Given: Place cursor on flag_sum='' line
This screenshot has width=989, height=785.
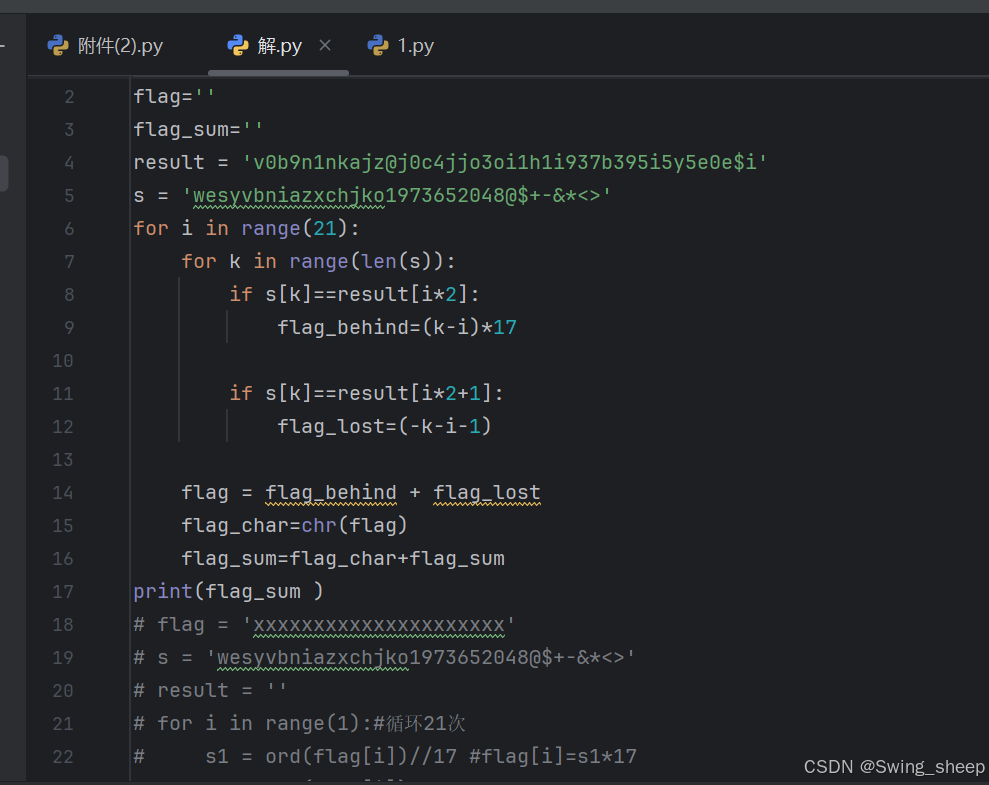Looking at the screenshot, I should [x=198, y=130].
